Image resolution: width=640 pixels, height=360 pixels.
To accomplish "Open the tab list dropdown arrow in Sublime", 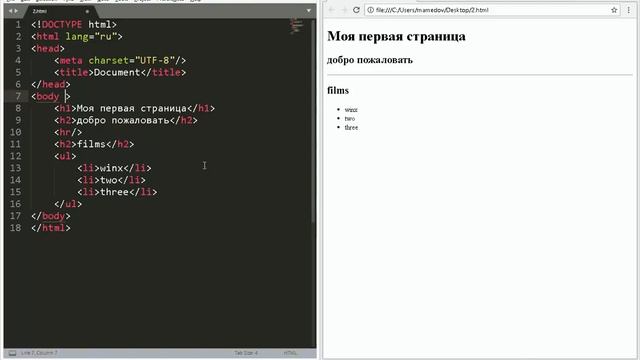I will pos(309,11).
